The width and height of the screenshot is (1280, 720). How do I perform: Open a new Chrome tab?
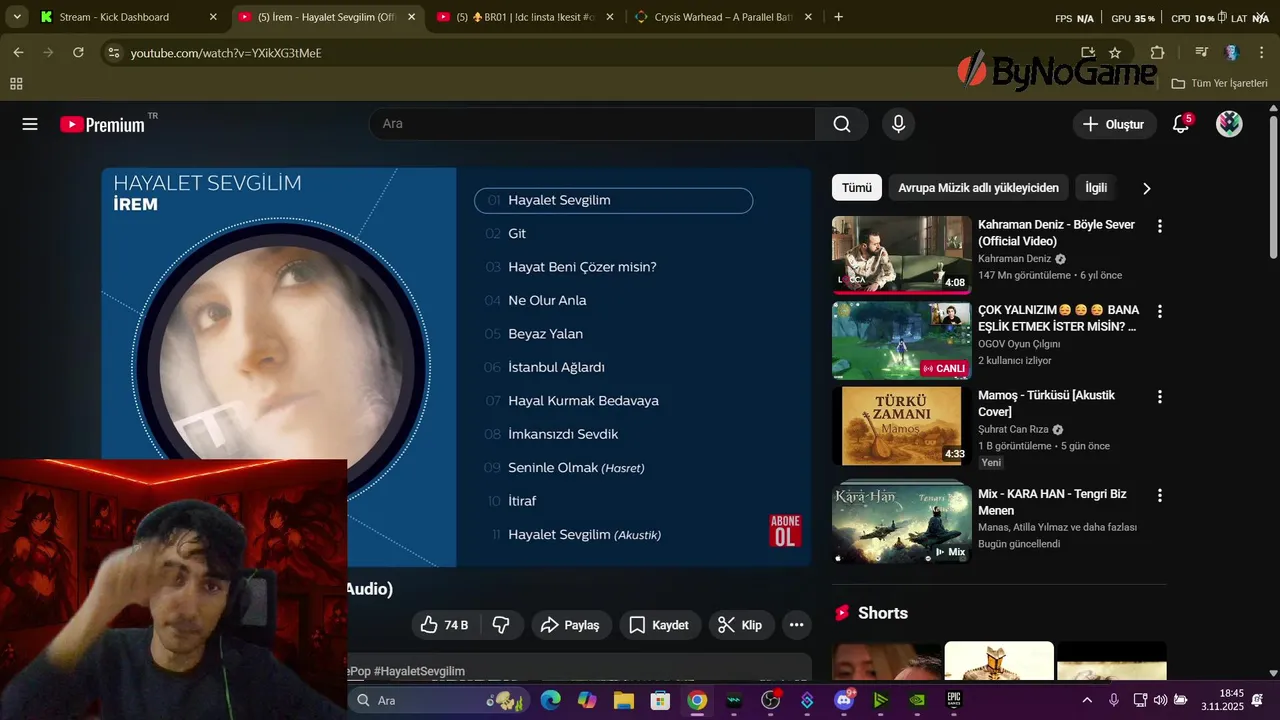pyautogui.click(x=838, y=17)
